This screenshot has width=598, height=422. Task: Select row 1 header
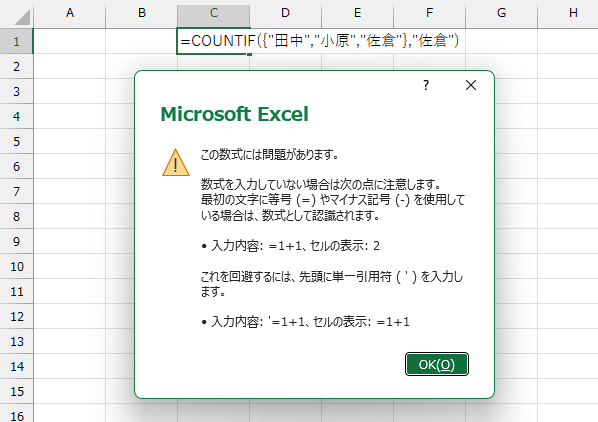pyautogui.click(x=16, y=41)
